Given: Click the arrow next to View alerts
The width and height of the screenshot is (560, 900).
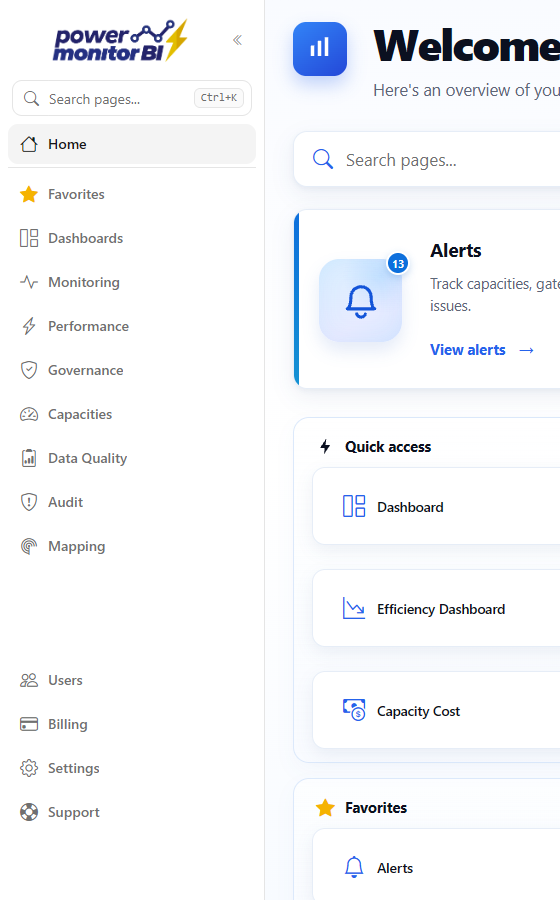Looking at the screenshot, I should 527,350.
